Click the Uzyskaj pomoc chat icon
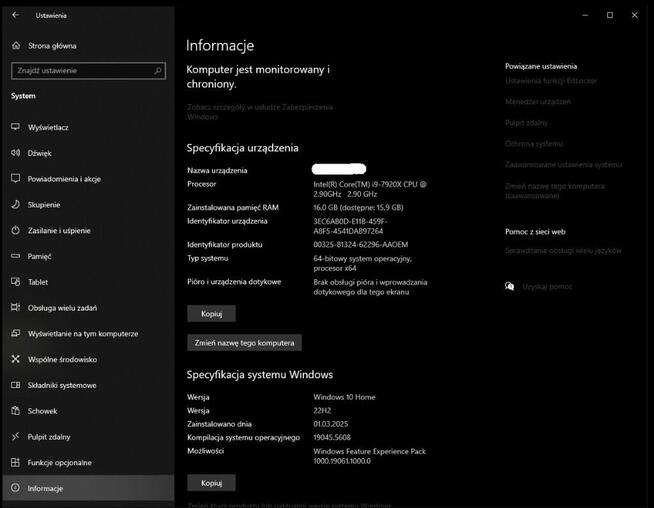This screenshot has width=654, height=508. click(x=509, y=286)
